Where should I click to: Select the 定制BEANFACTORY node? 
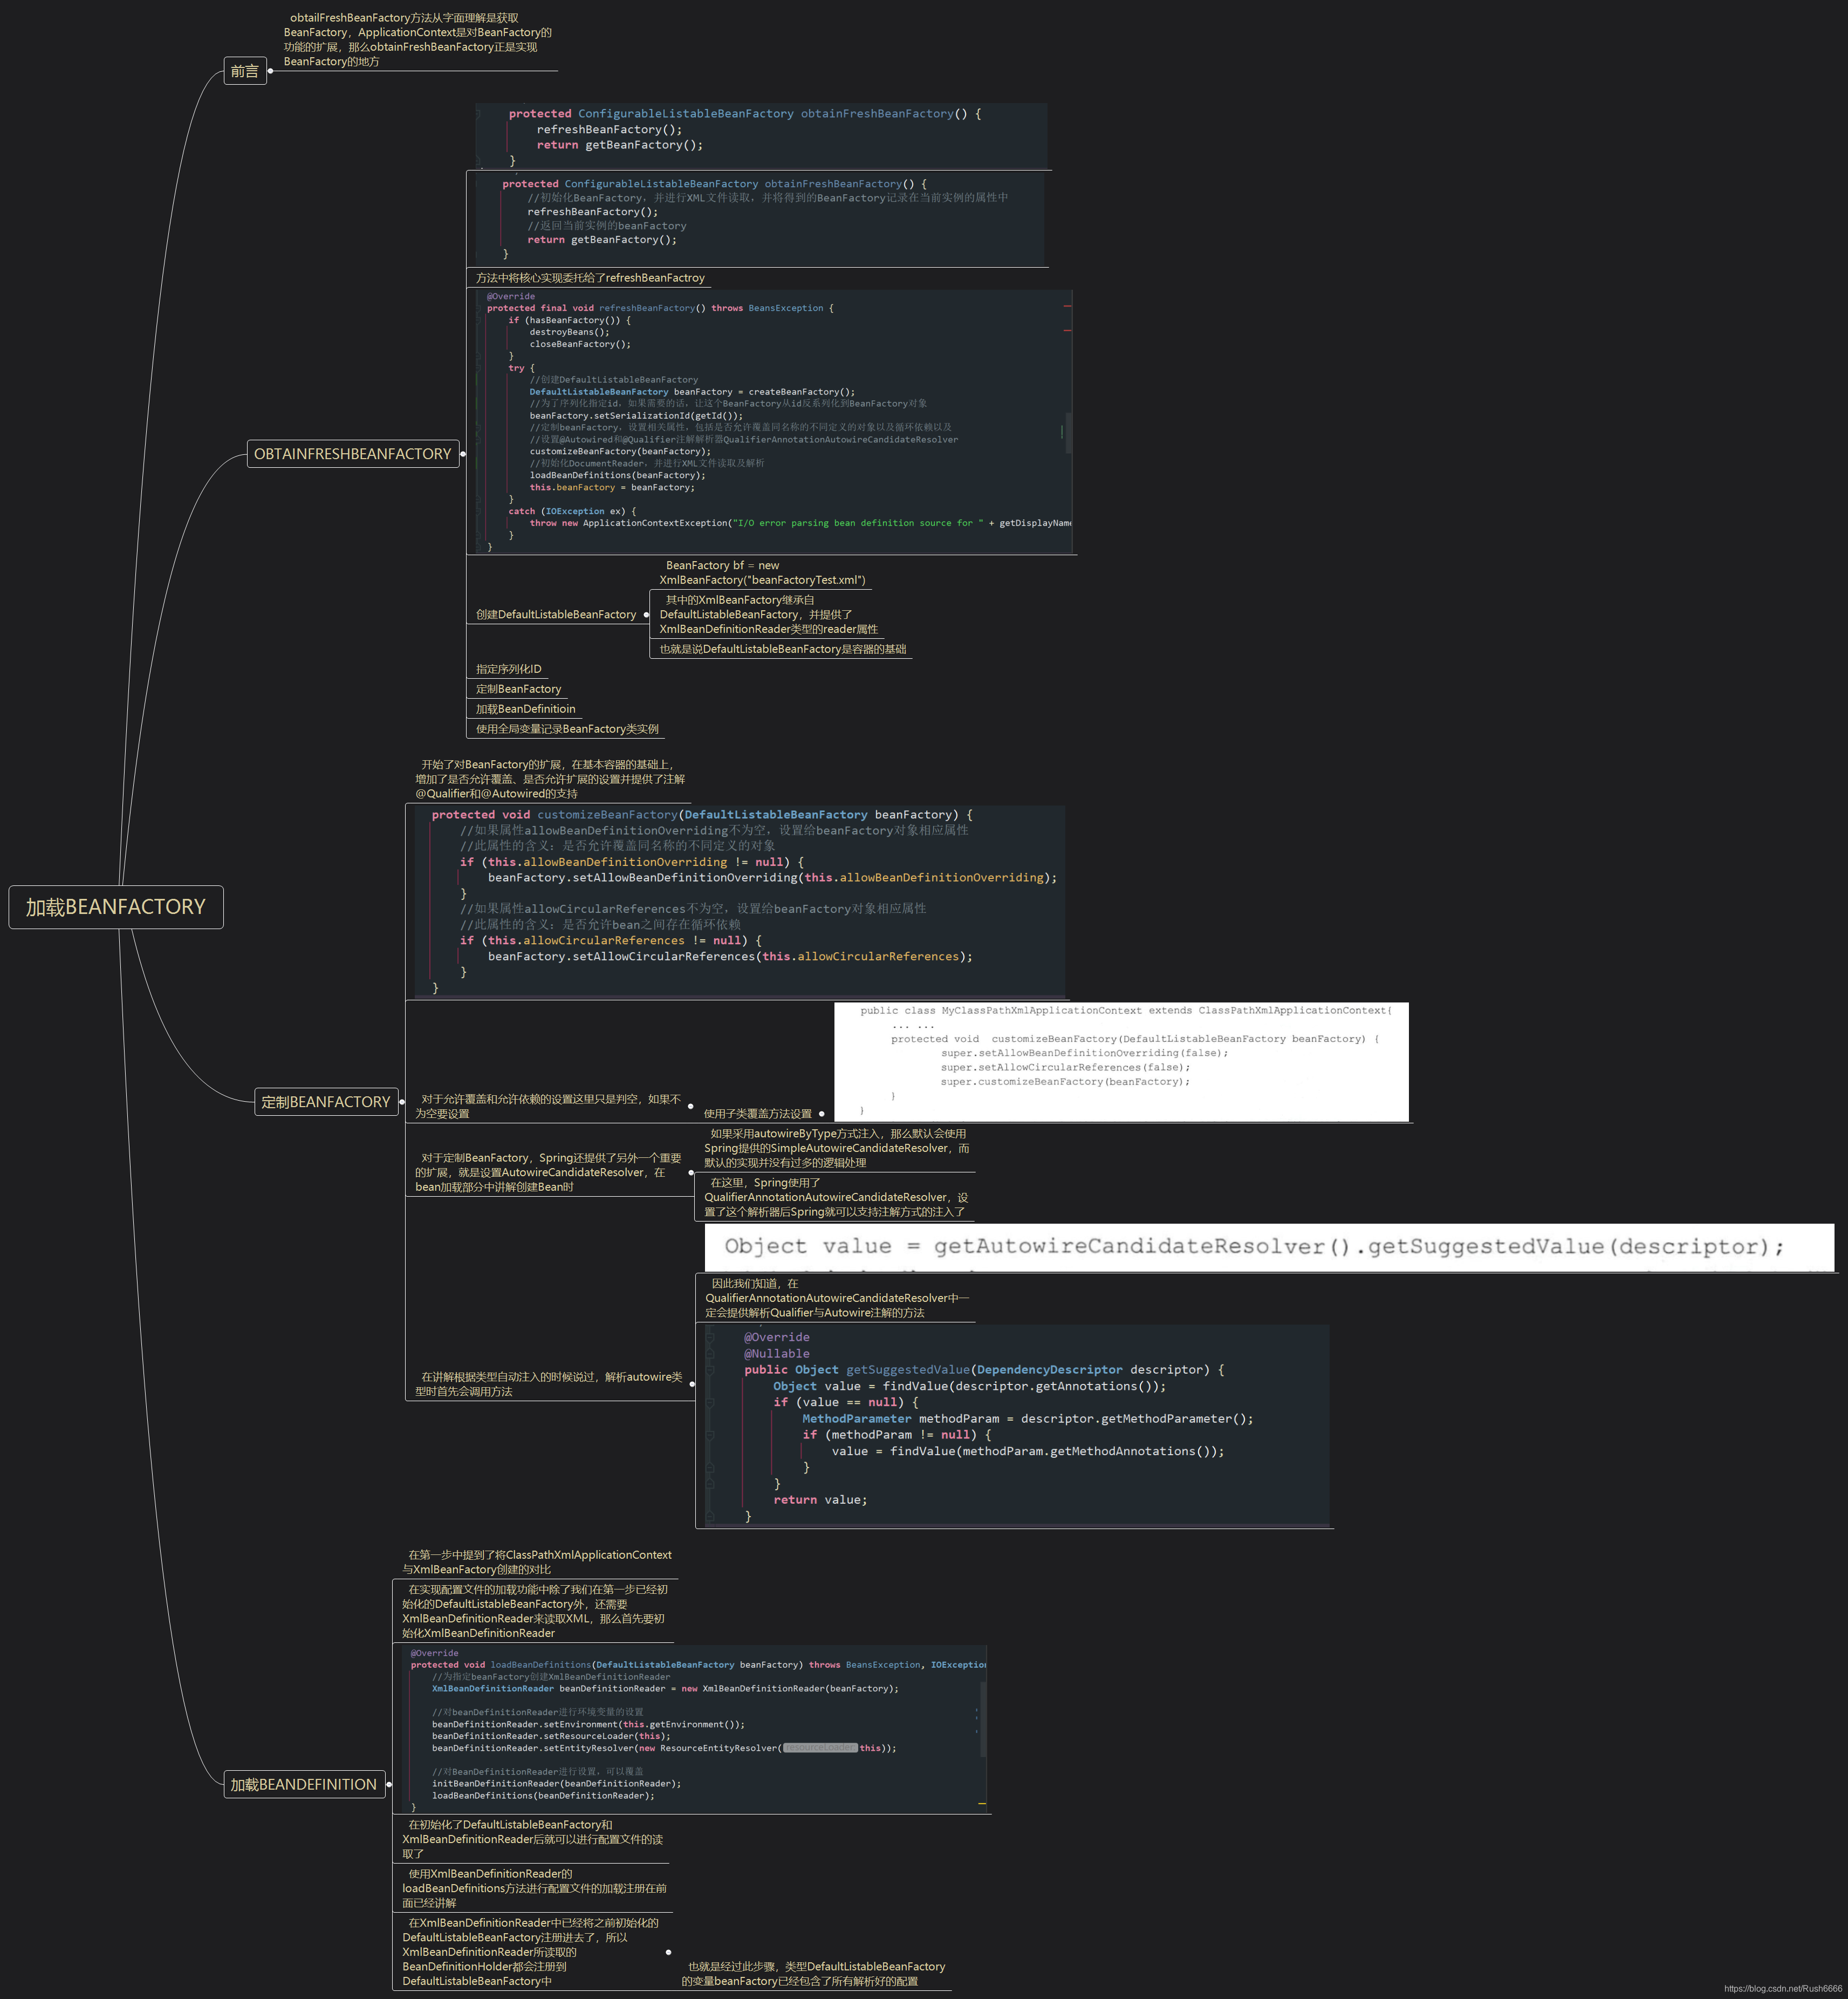pyautogui.click(x=326, y=1102)
